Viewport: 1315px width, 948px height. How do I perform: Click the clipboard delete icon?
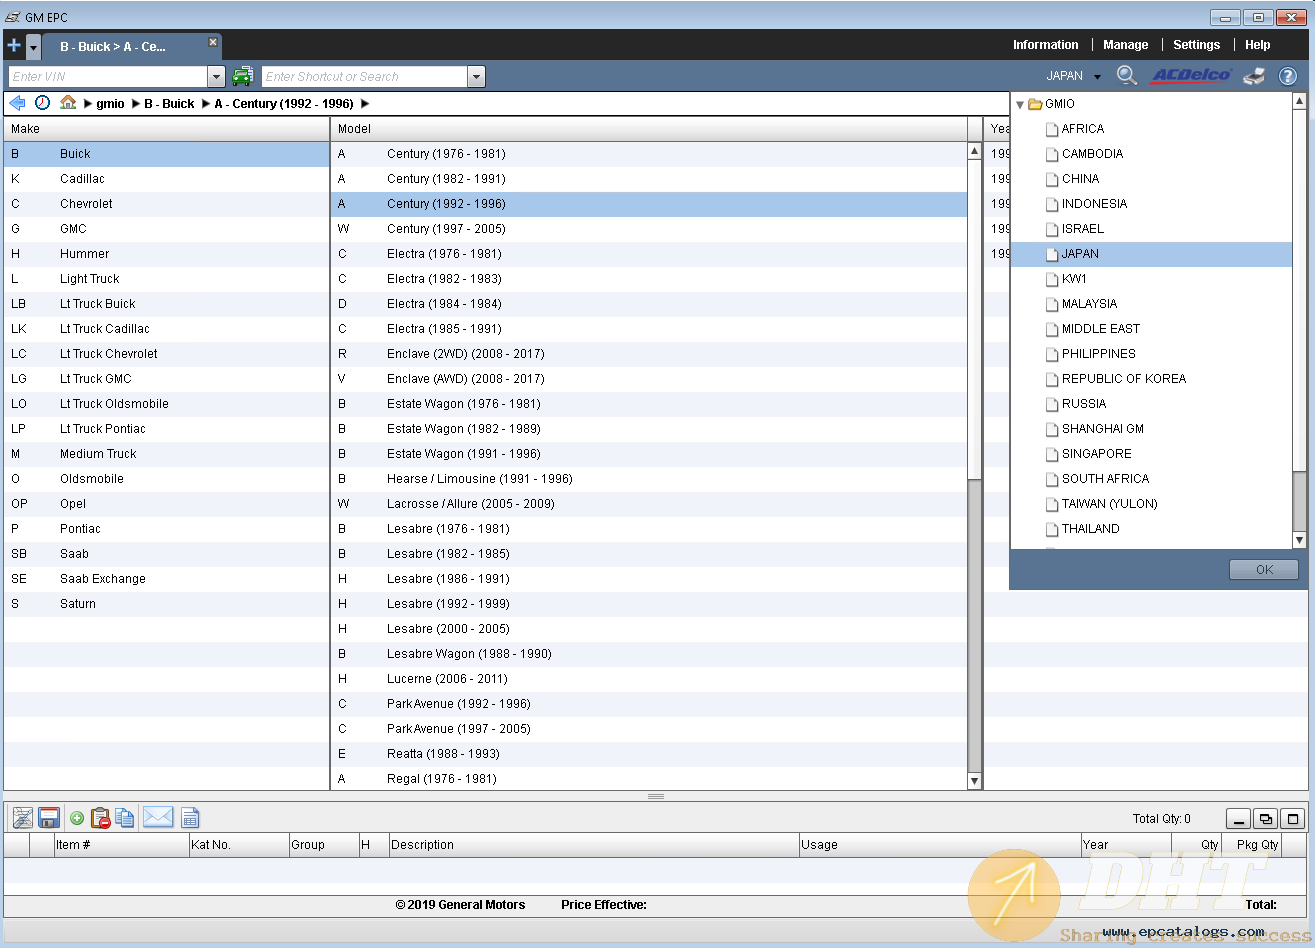100,818
